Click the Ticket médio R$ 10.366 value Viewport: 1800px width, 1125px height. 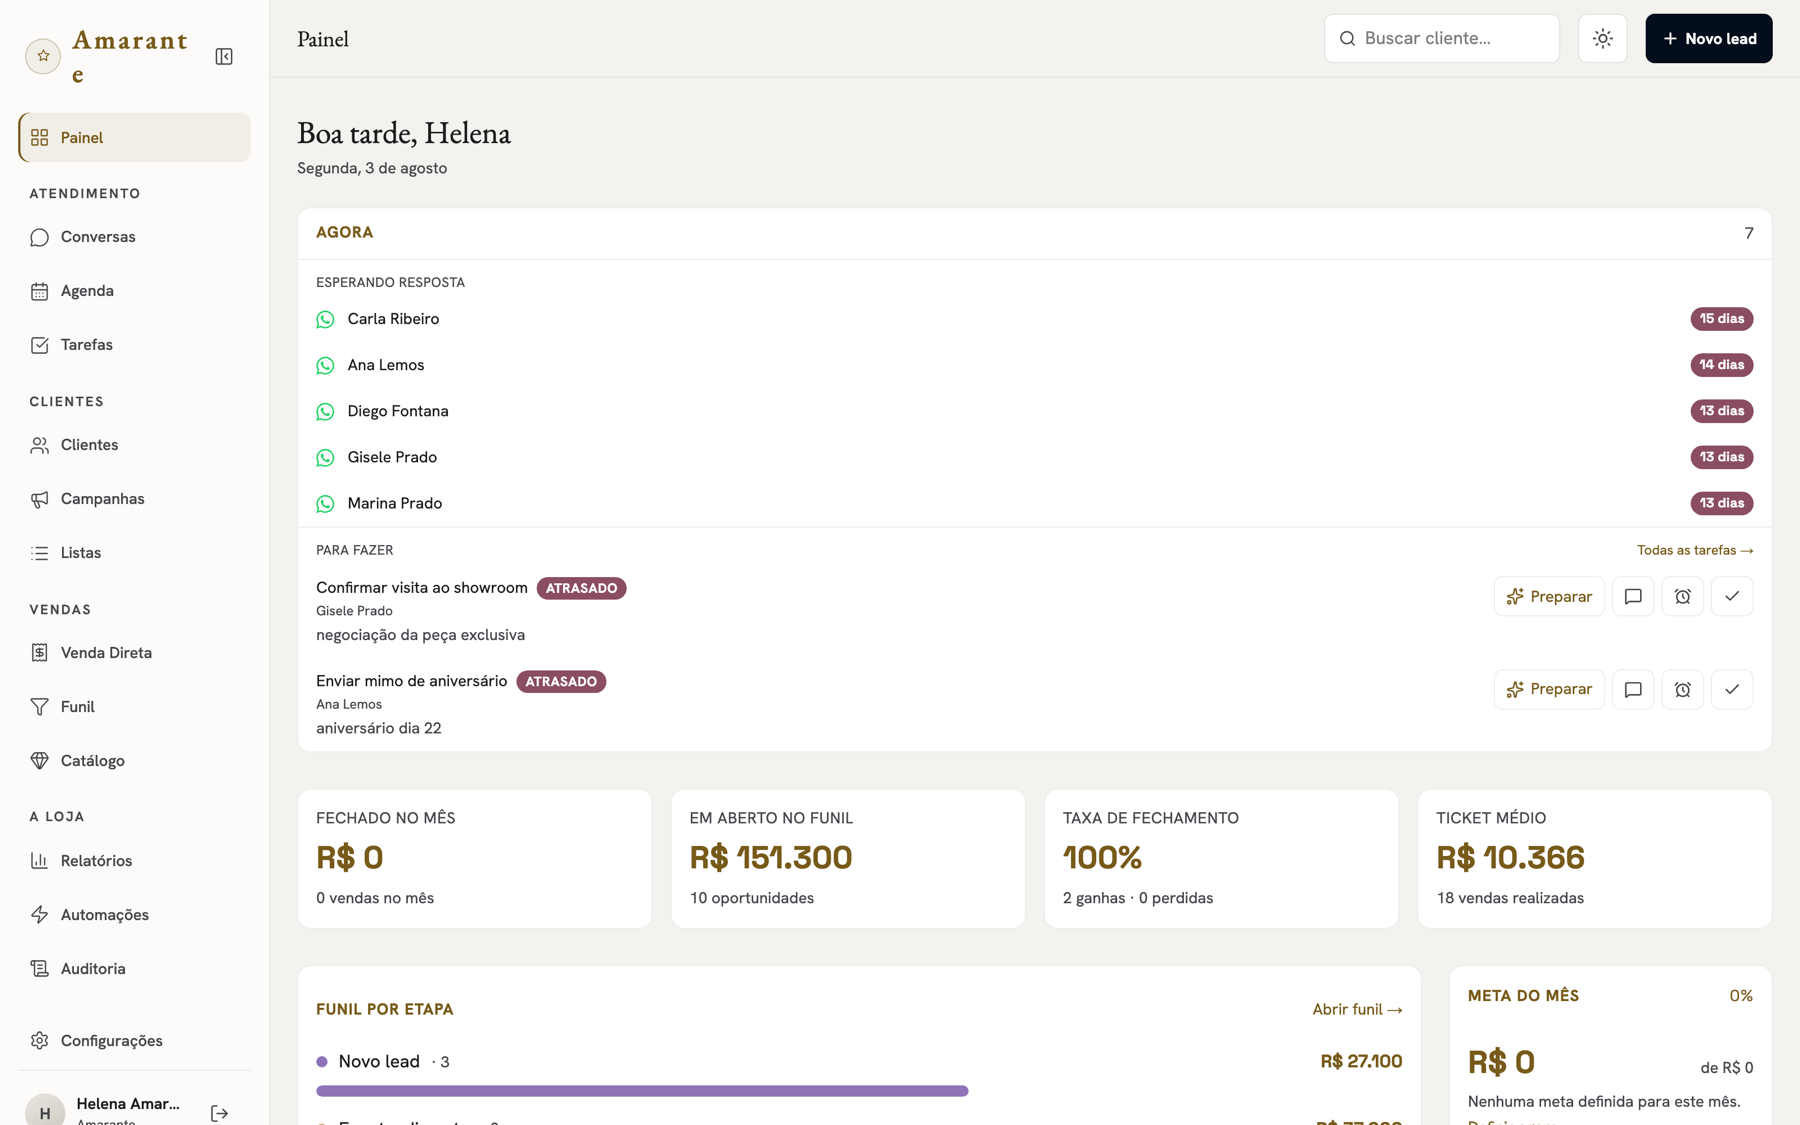point(1510,858)
